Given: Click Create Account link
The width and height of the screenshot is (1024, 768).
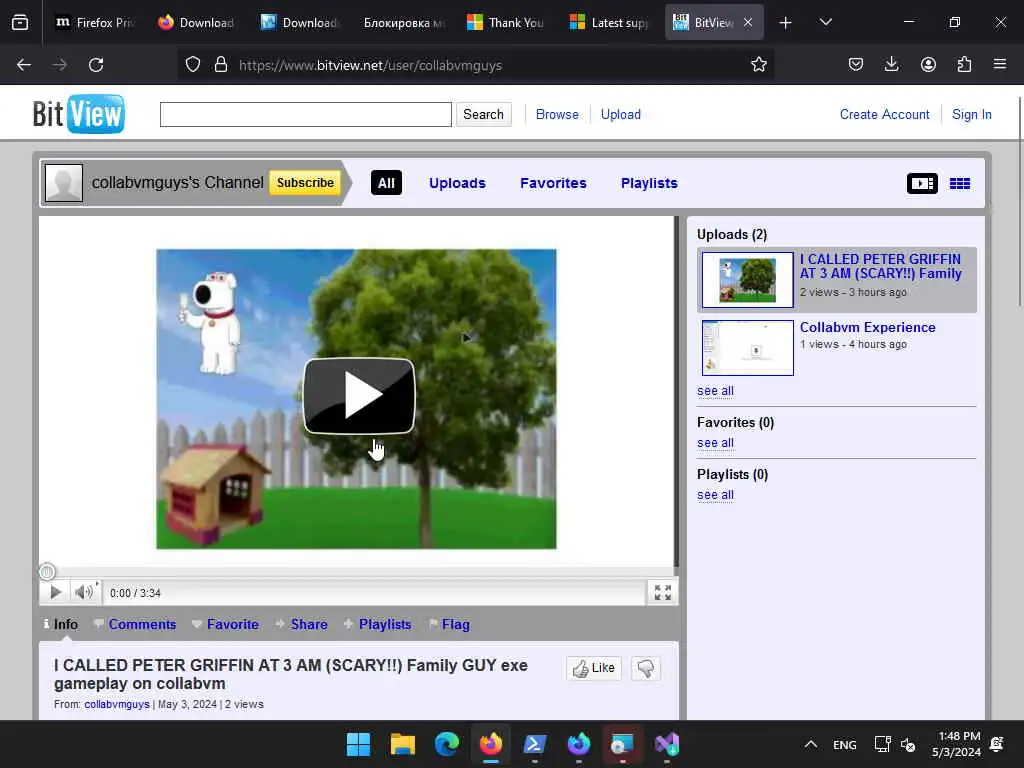Looking at the screenshot, I should click(x=884, y=114).
